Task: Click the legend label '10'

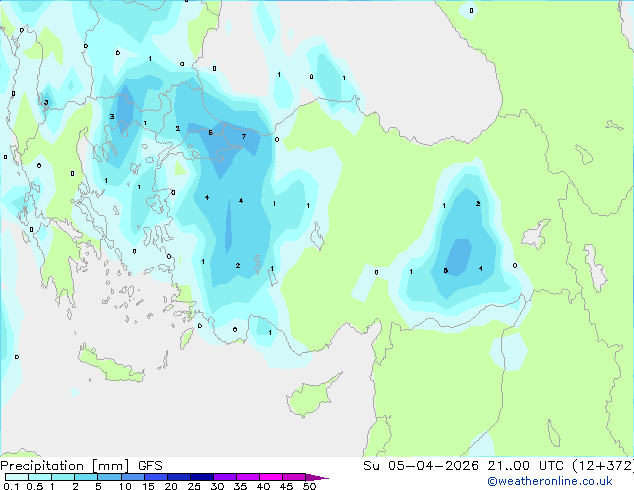Action: 125,486
